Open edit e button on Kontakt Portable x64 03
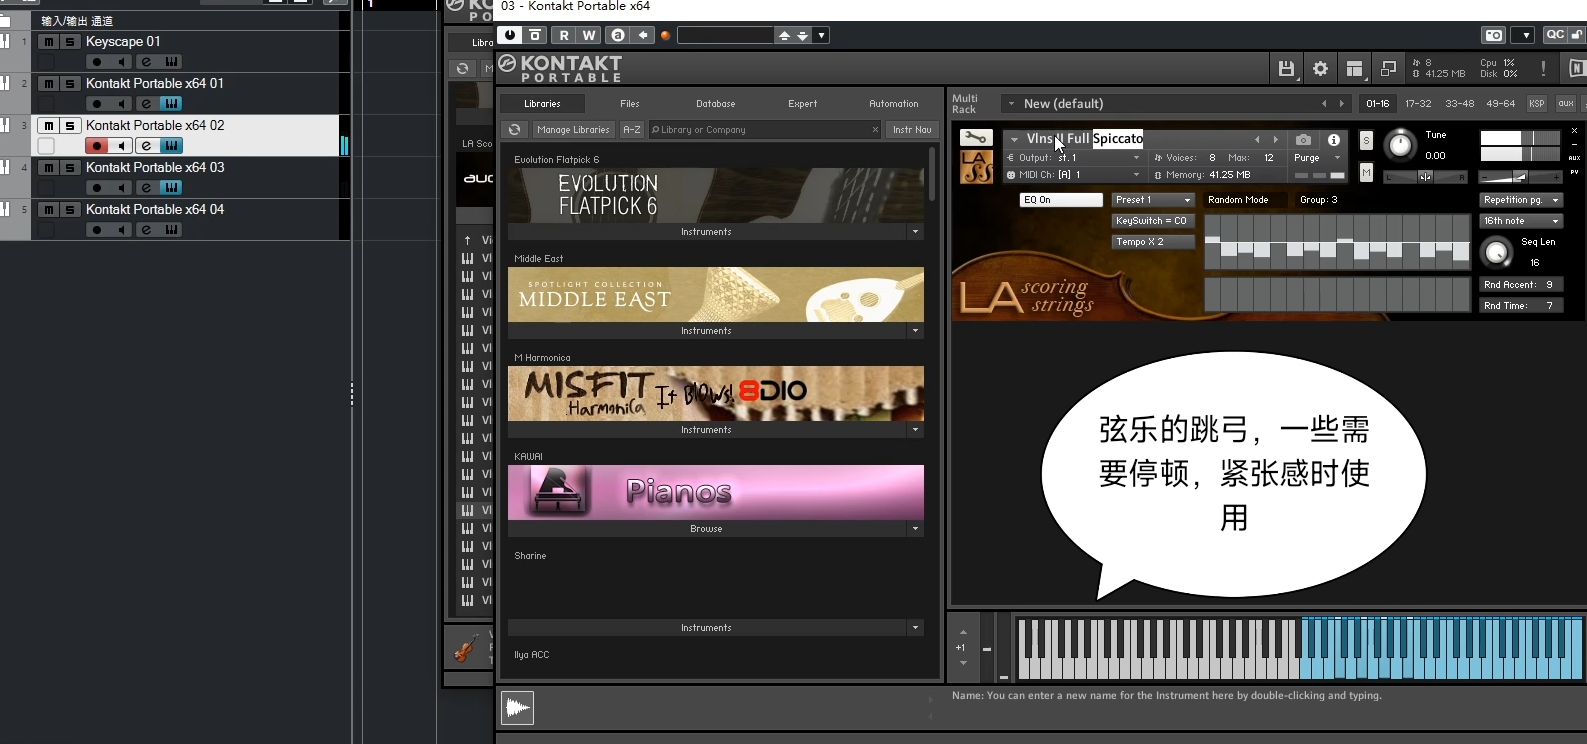This screenshot has height=744, width=1587. [x=146, y=188]
